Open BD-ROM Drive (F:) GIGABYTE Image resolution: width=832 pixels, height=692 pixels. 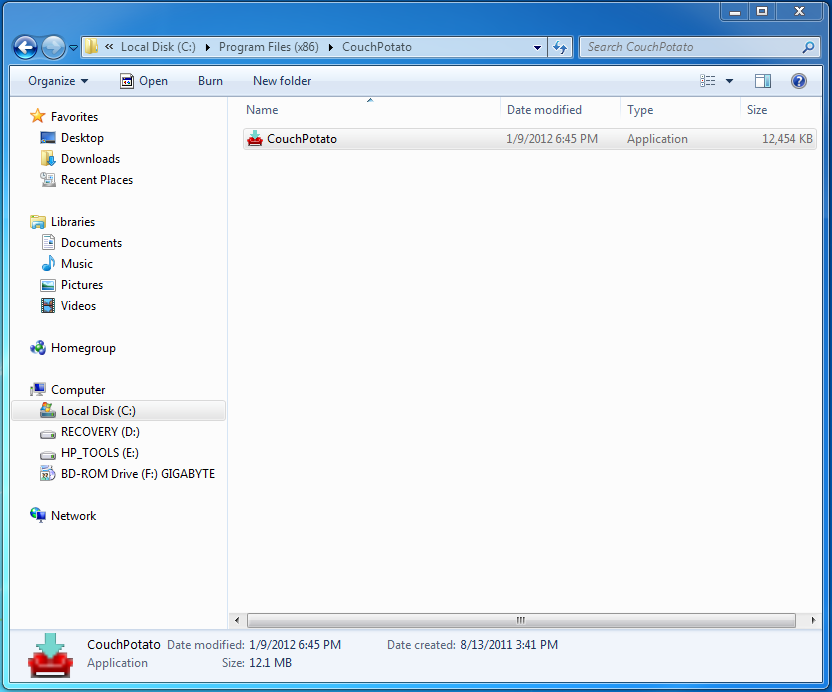click(x=137, y=474)
